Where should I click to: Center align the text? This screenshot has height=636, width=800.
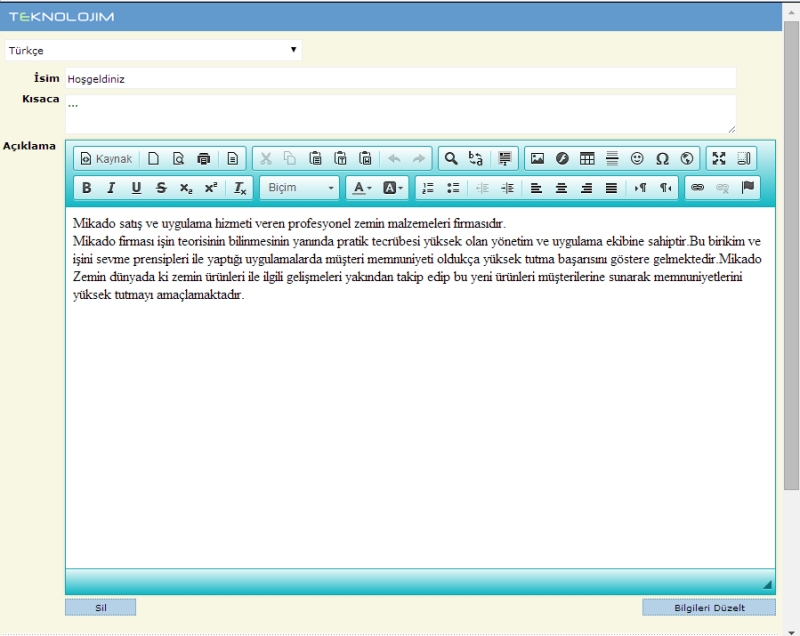pyautogui.click(x=561, y=188)
